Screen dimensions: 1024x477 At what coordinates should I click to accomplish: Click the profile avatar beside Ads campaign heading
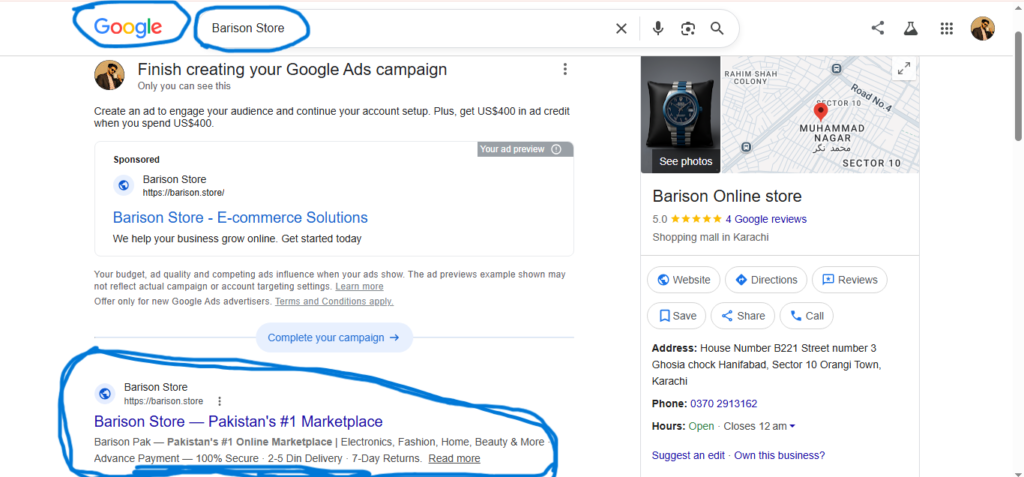pyautogui.click(x=109, y=75)
